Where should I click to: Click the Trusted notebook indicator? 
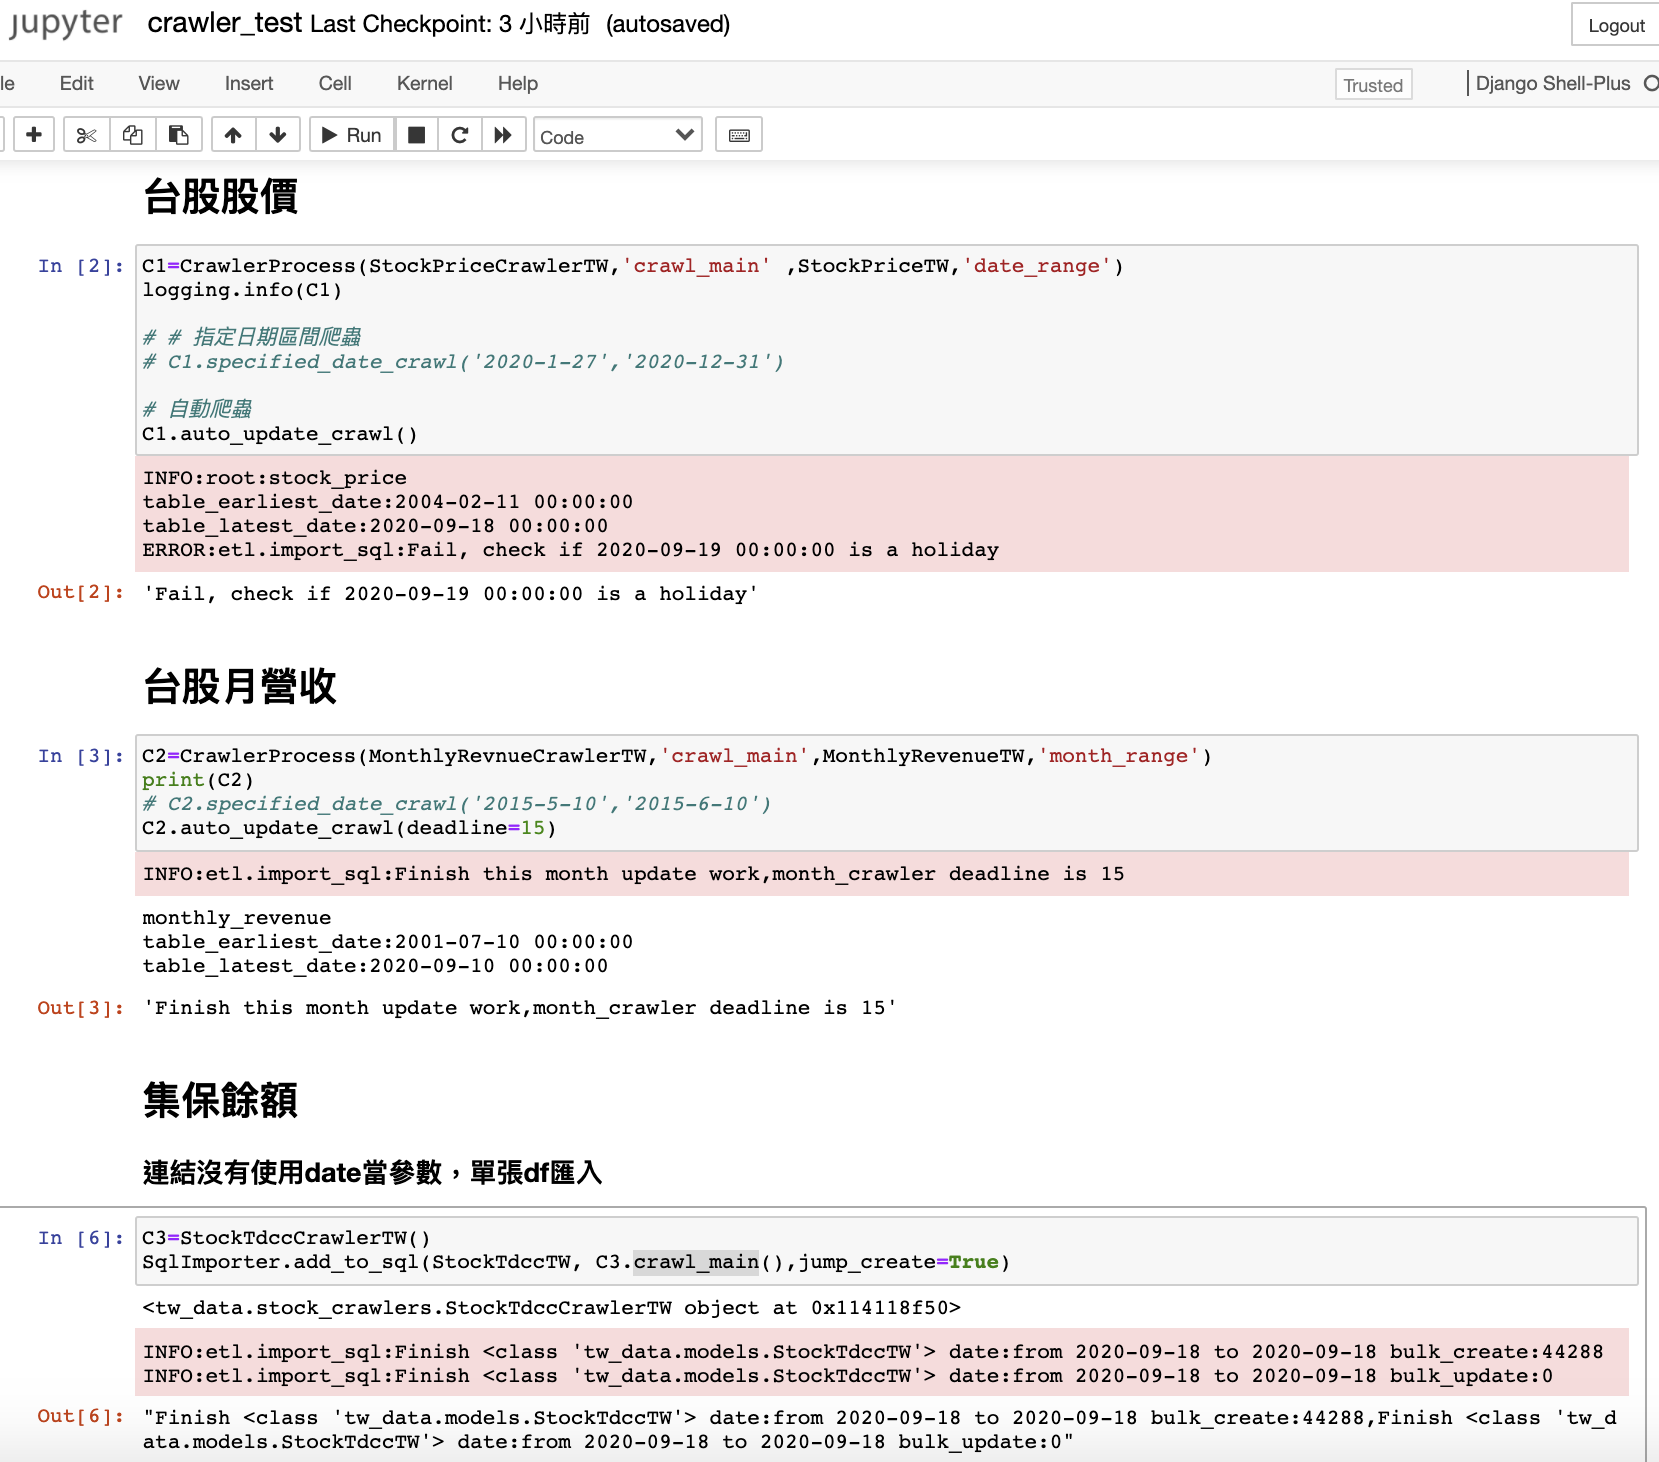click(x=1373, y=85)
